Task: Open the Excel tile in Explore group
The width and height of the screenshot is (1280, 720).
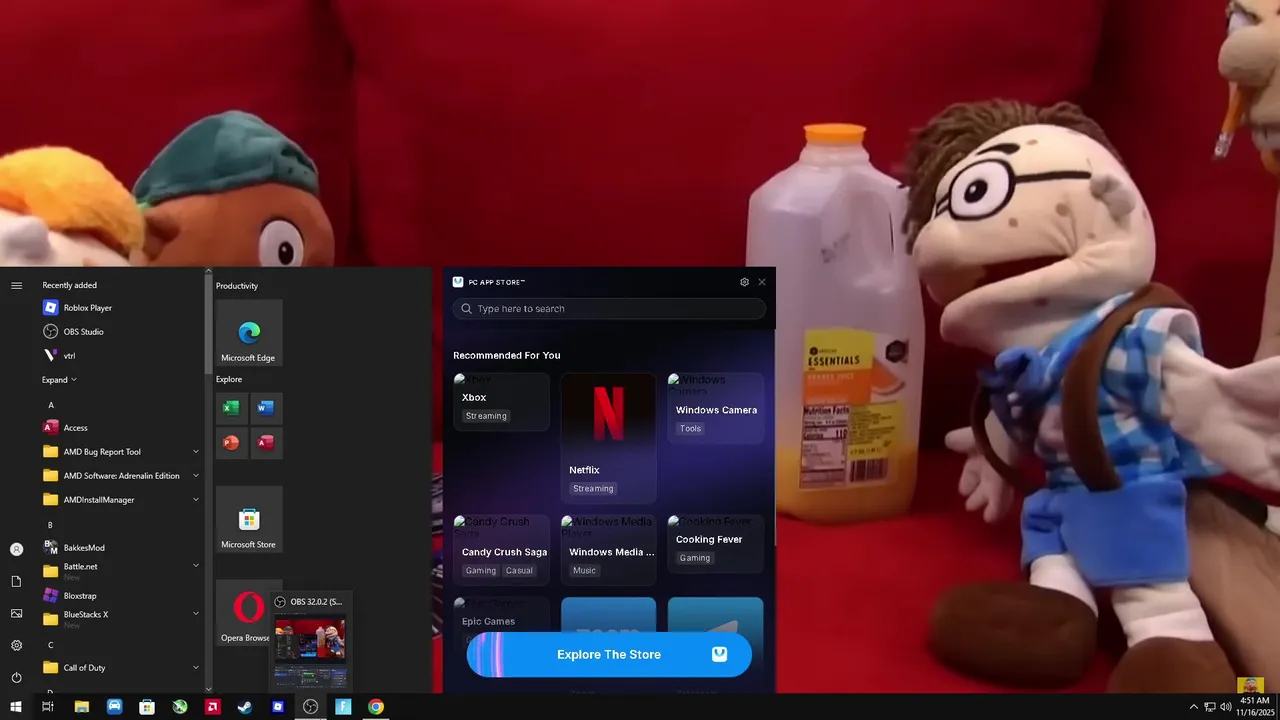Action: pos(231,408)
